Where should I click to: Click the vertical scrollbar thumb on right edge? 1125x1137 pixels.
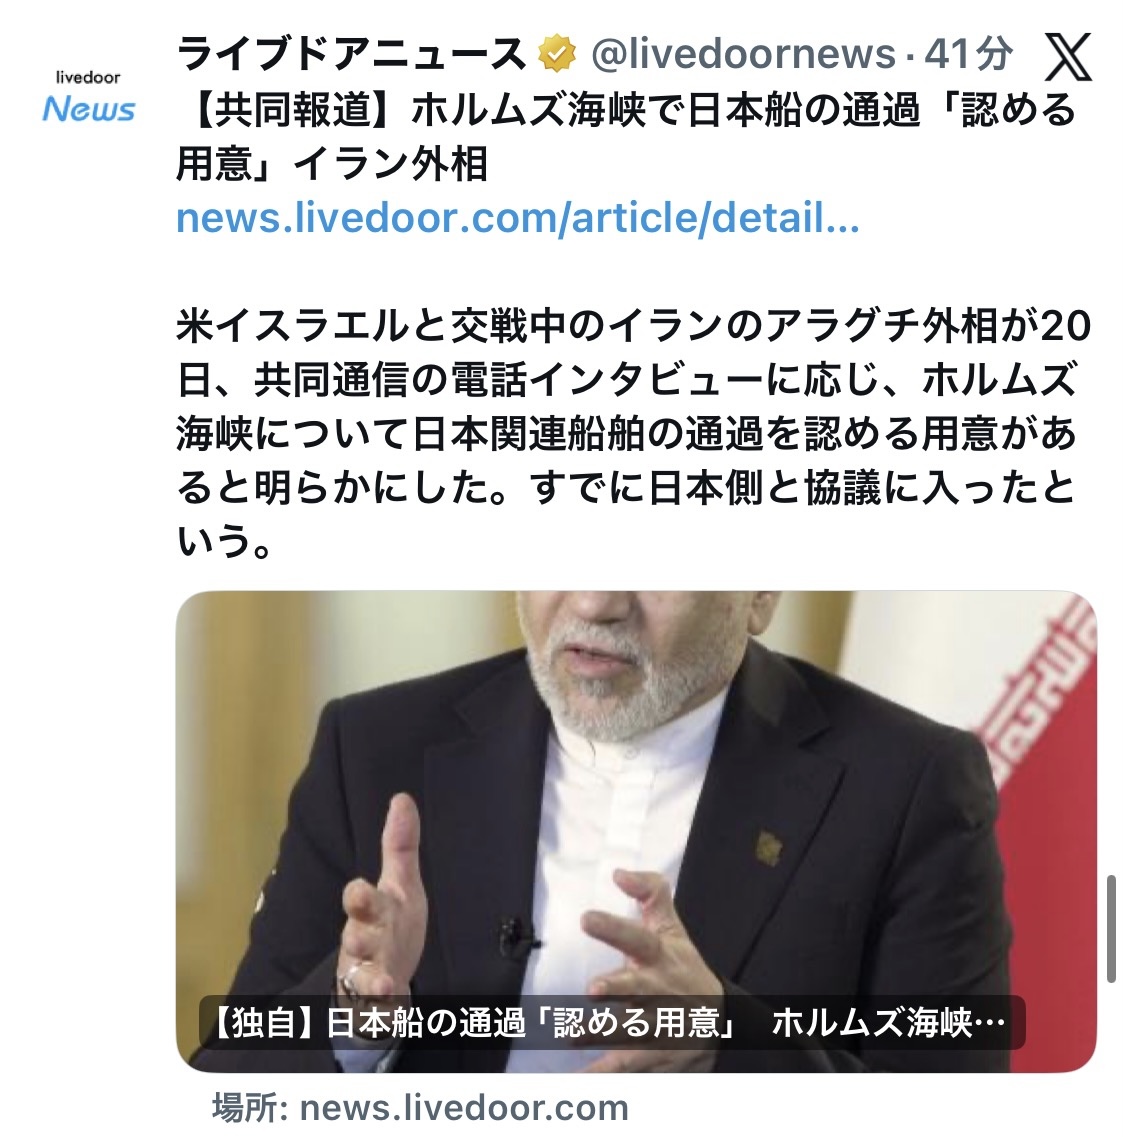point(1110,928)
